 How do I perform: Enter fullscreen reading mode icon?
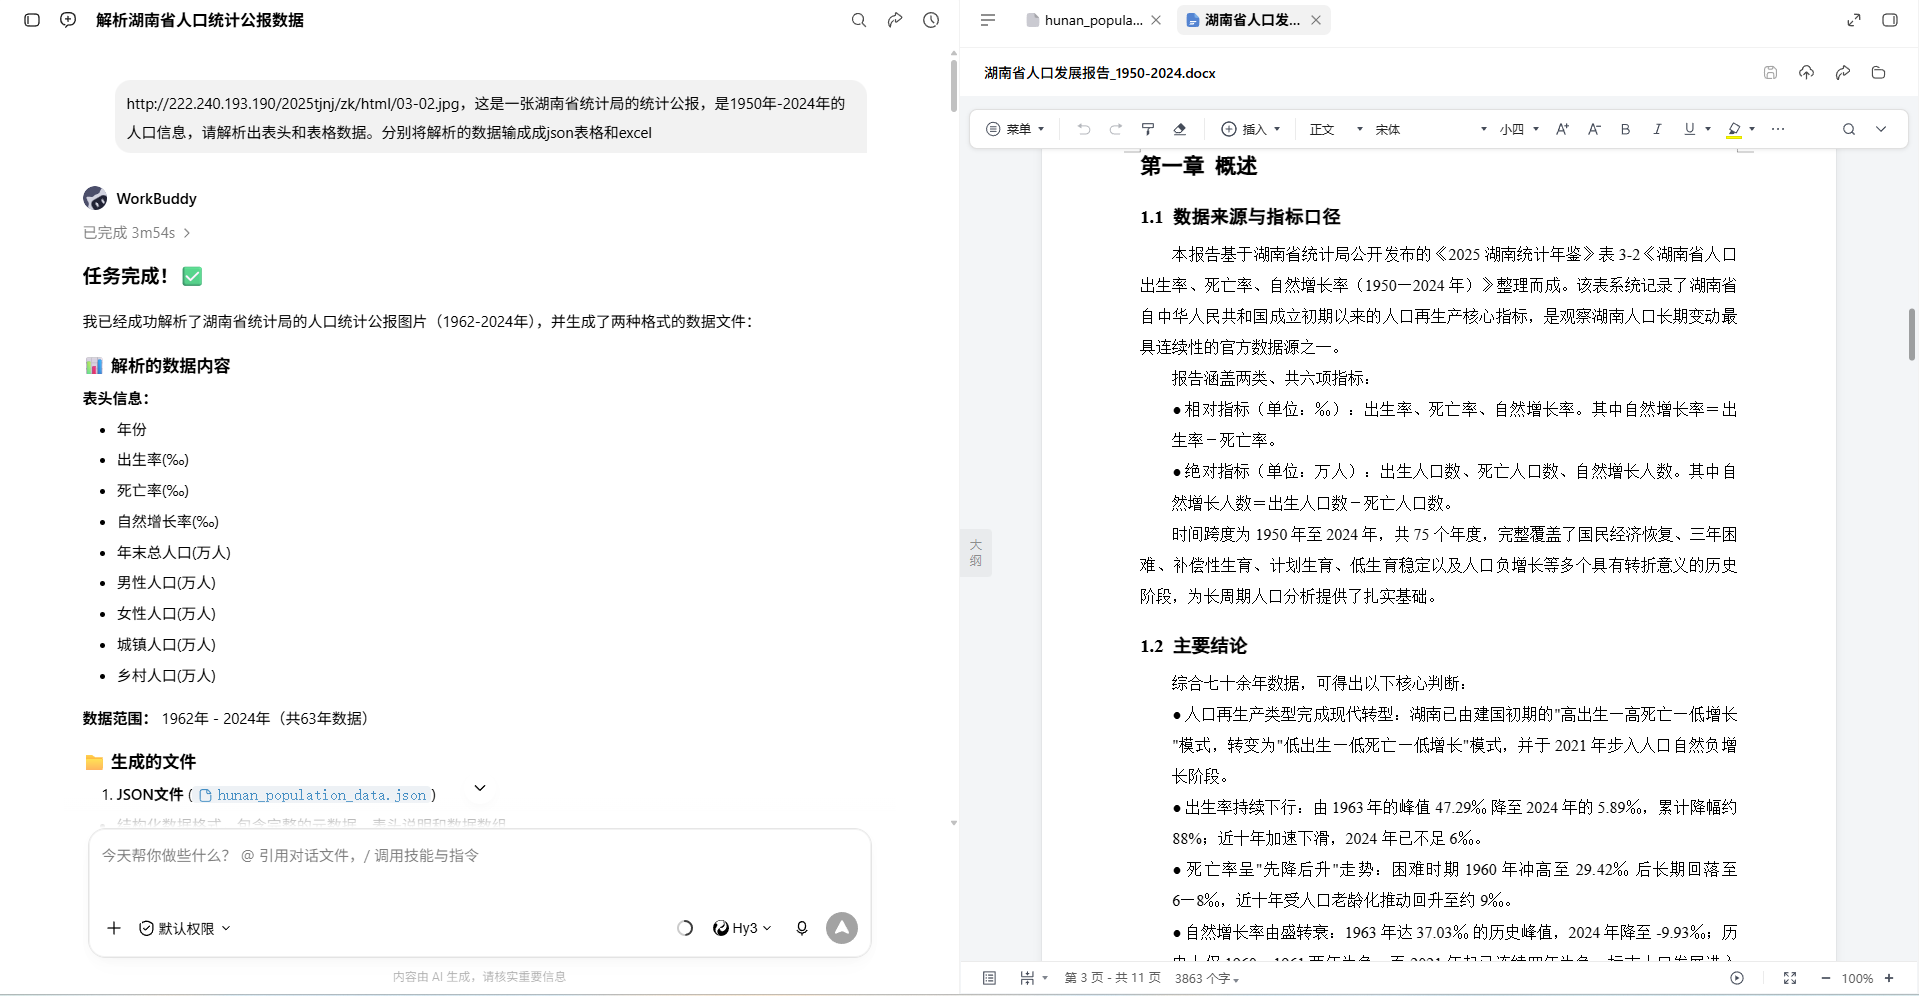coord(1790,978)
